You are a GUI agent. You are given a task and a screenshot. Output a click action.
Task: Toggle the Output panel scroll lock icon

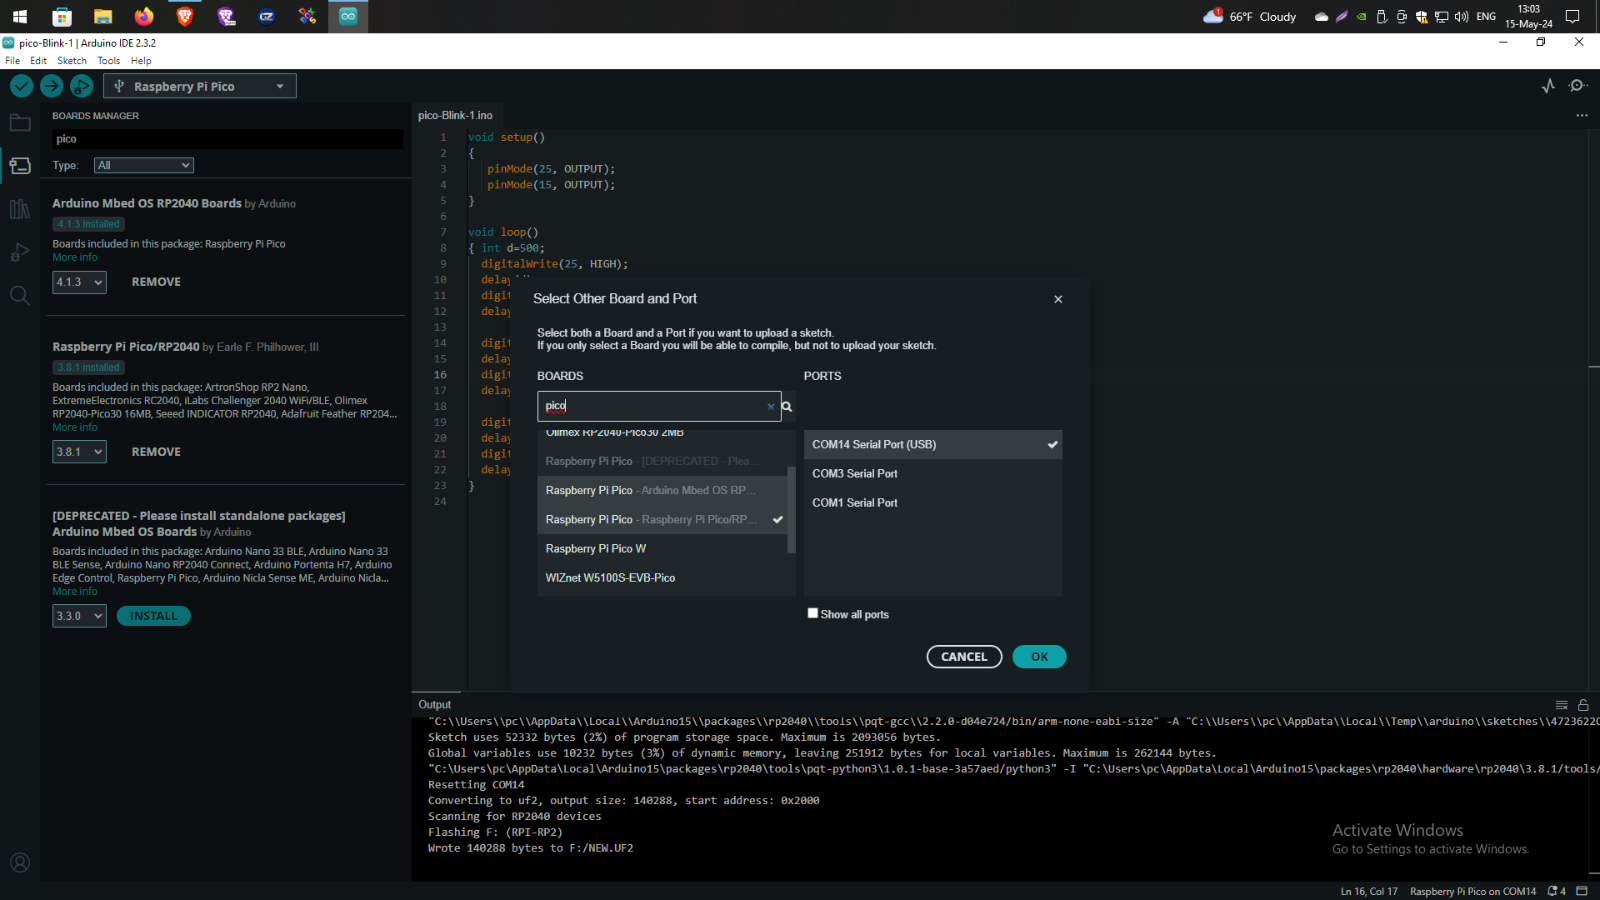[1583, 705]
